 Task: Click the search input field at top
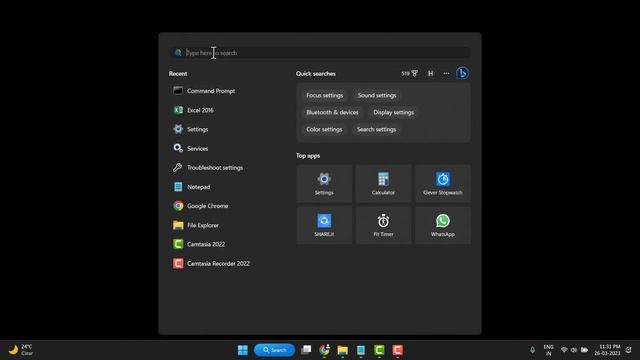click(320, 53)
